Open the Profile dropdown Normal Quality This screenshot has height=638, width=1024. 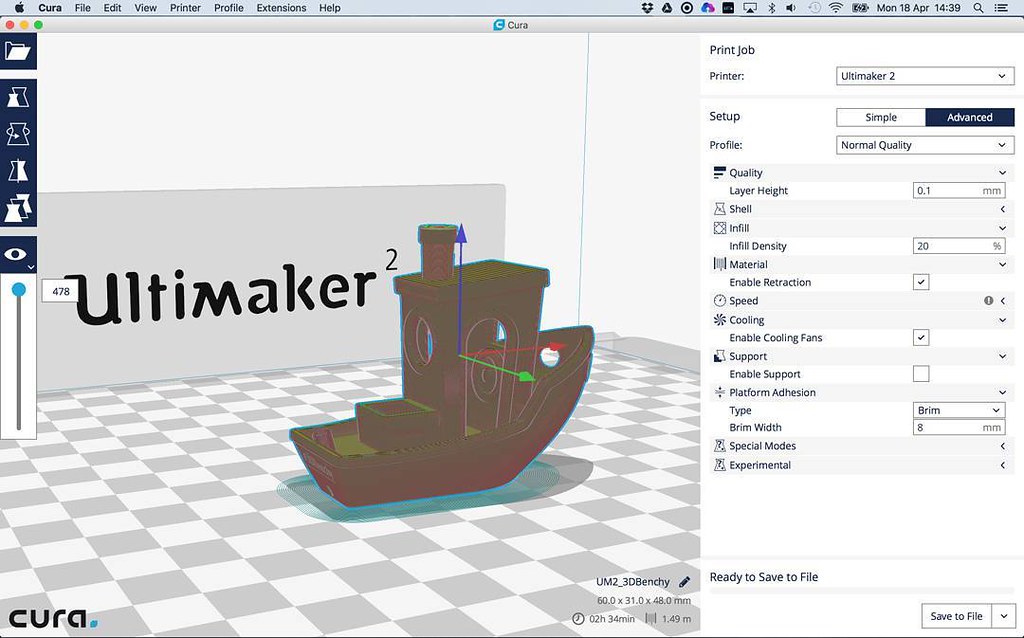point(925,145)
